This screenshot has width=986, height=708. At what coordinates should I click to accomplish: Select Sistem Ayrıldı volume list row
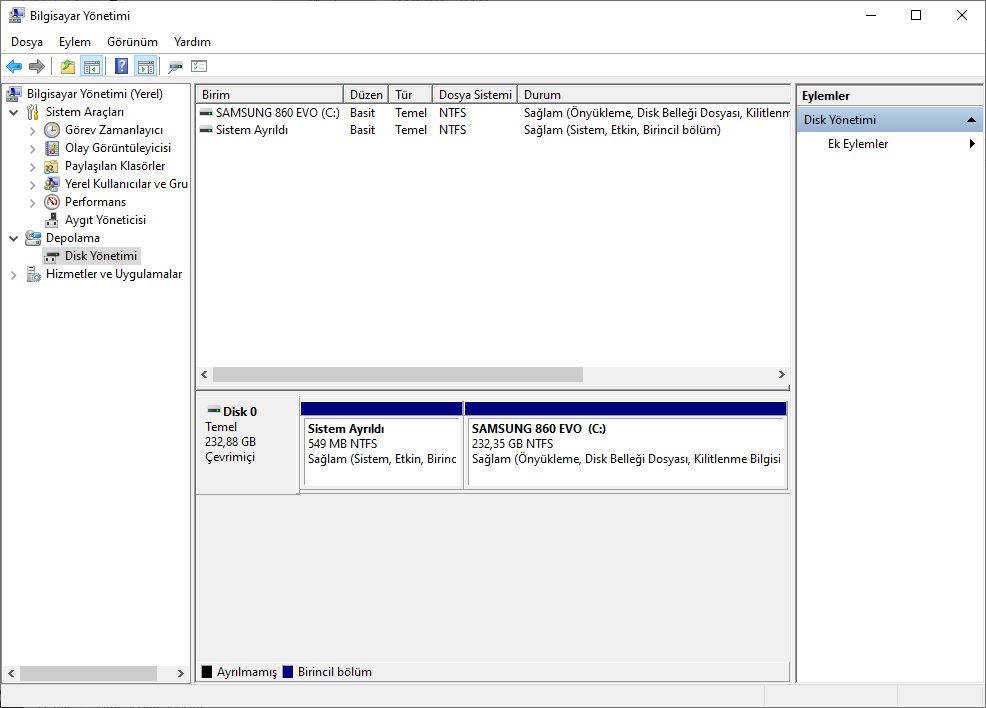point(493,130)
